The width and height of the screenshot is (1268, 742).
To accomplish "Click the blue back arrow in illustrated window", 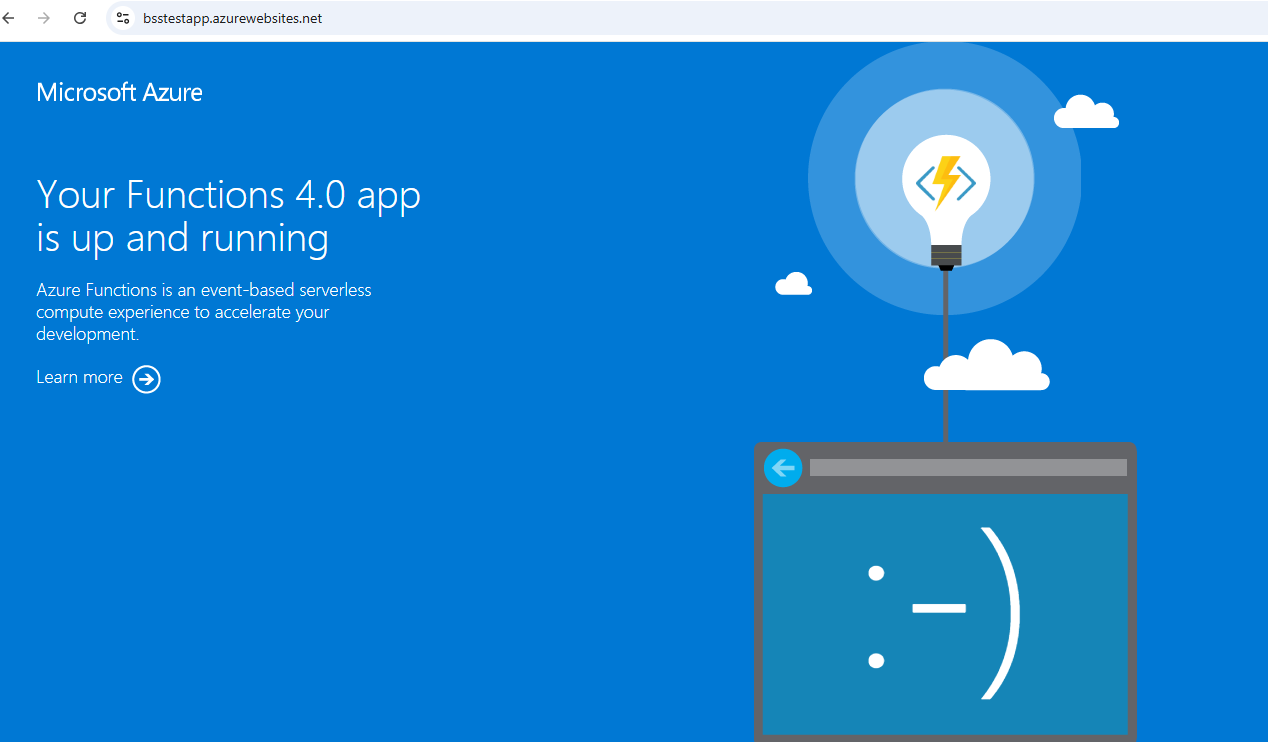I will coord(783,467).
